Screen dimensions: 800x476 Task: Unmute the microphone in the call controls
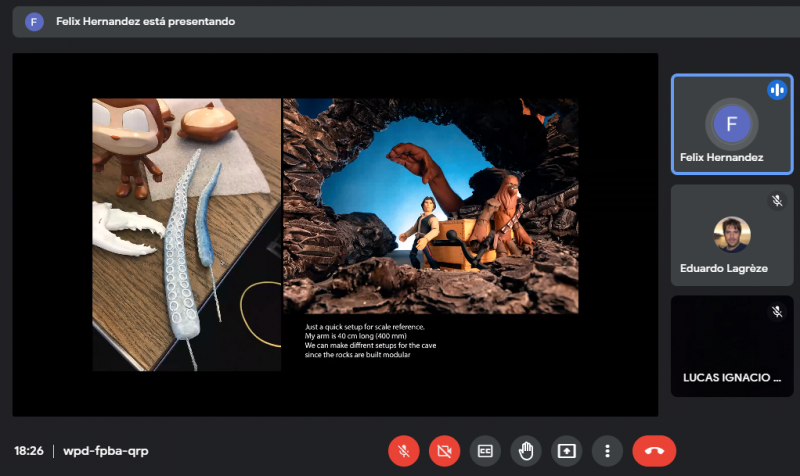tap(404, 450)
